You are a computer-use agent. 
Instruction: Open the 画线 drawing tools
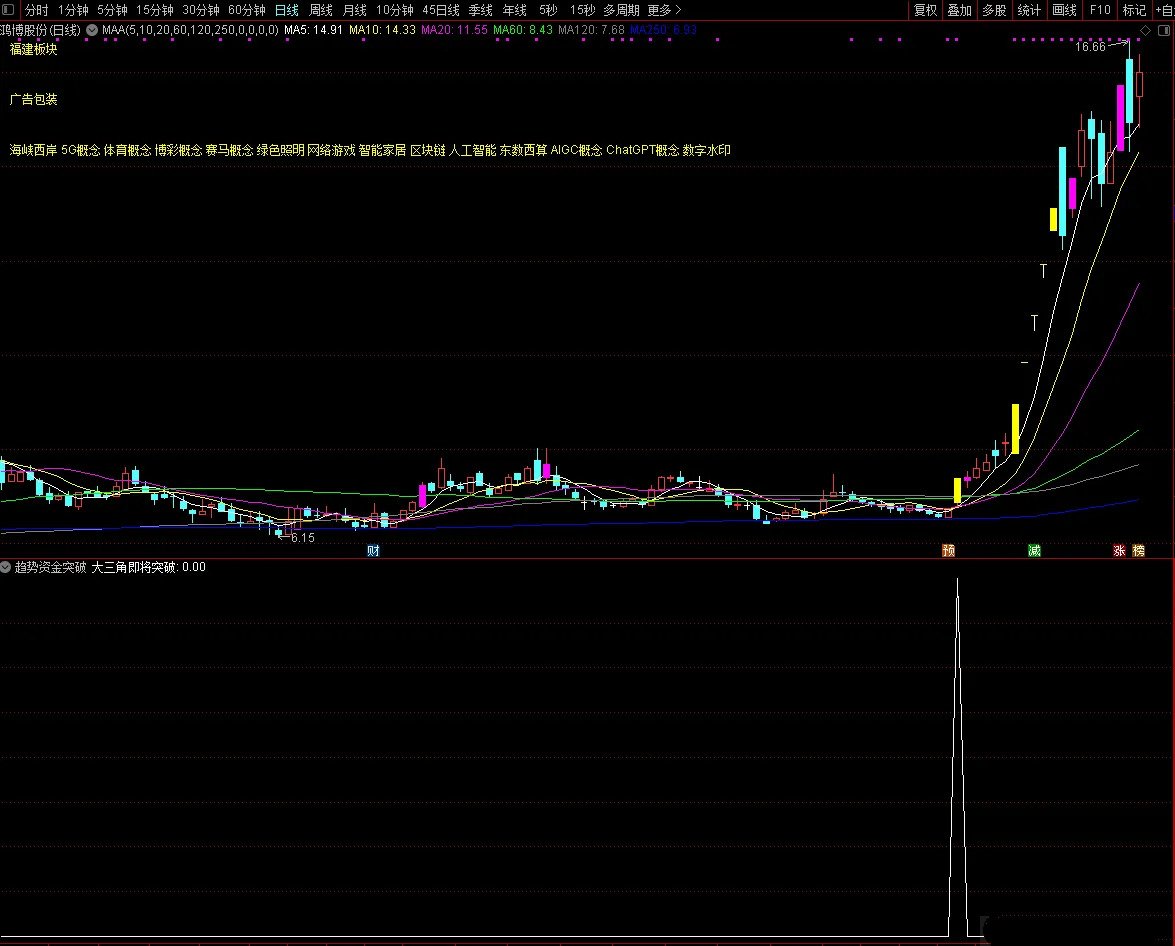[1064, 10]
